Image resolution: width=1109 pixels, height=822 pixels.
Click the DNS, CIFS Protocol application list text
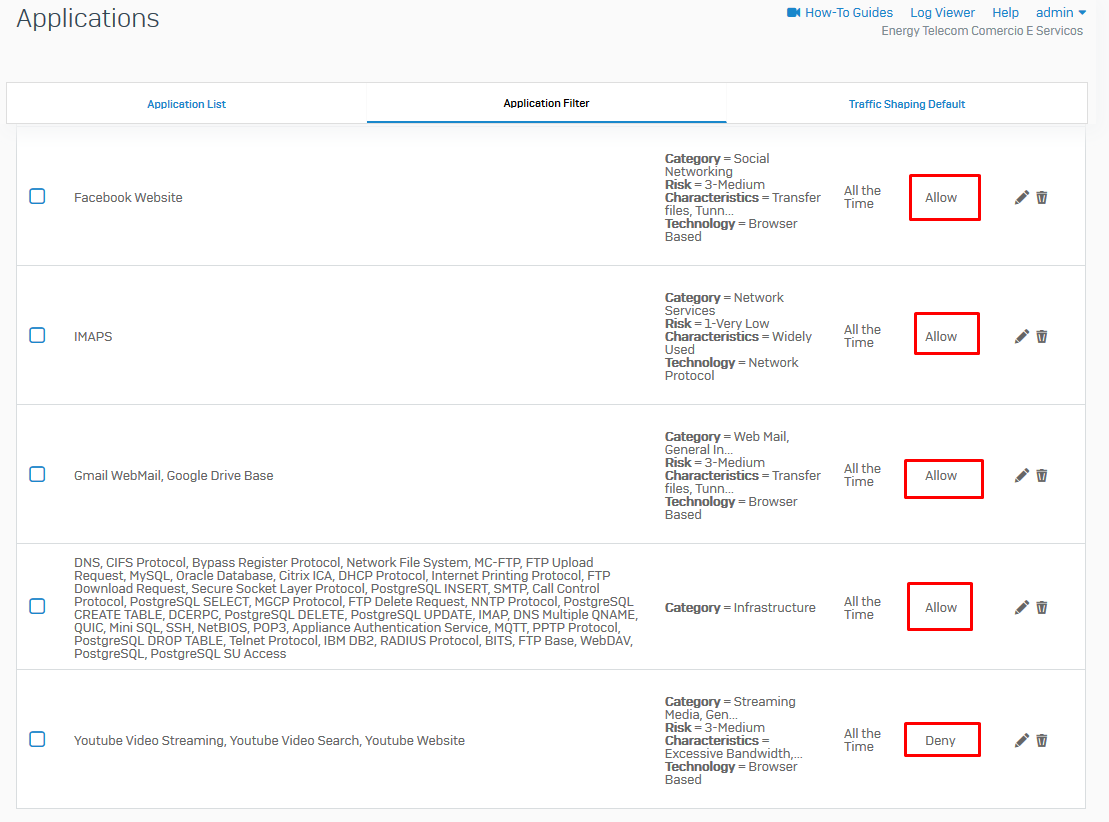[x=356, y=608]
